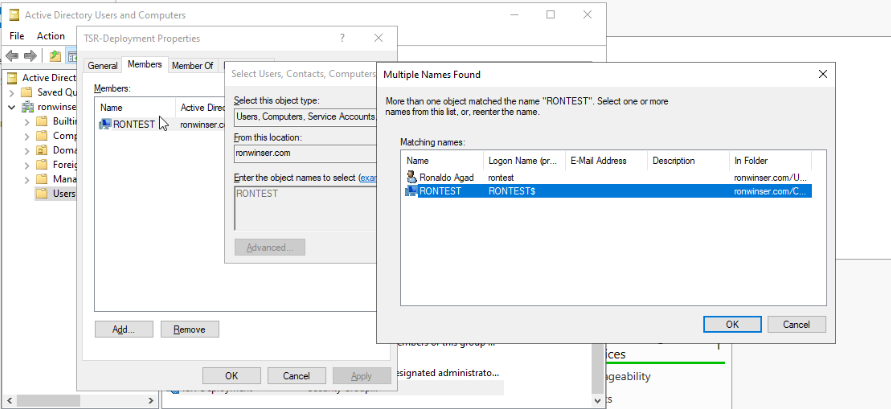Click the Back arrow toolbar icon

12,55
